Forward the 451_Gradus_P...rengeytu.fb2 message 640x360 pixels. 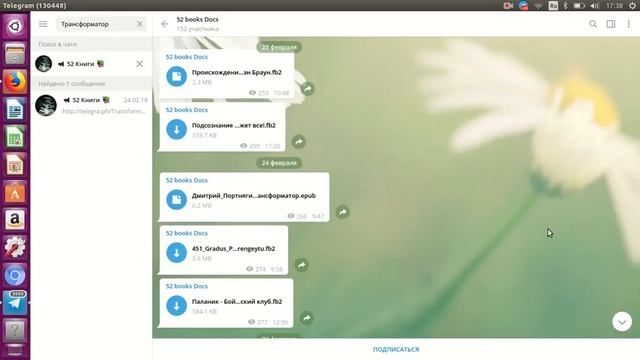point(301,265)
